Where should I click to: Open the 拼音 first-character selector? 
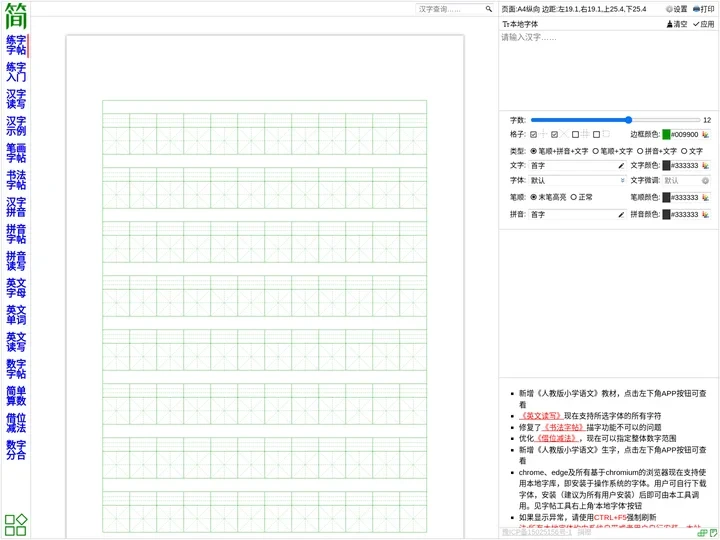[577, 214]
